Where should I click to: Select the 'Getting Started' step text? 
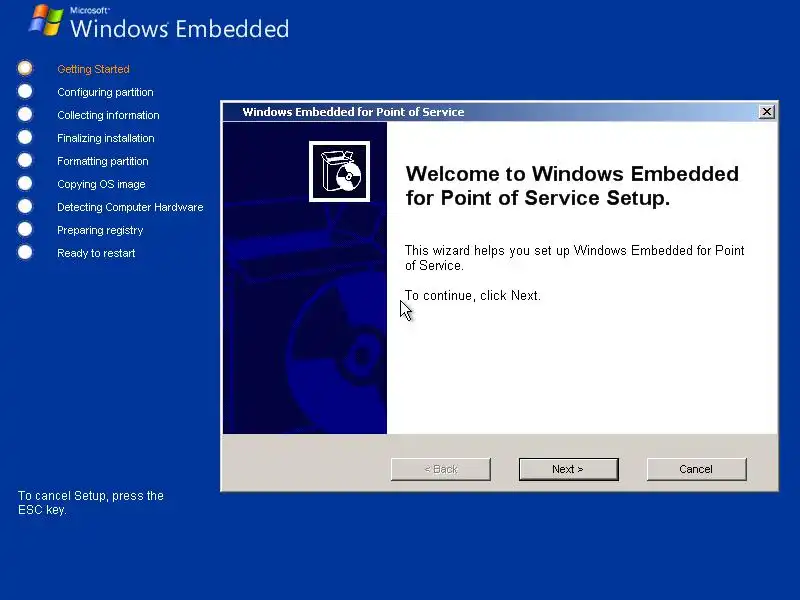coord(93,69)
